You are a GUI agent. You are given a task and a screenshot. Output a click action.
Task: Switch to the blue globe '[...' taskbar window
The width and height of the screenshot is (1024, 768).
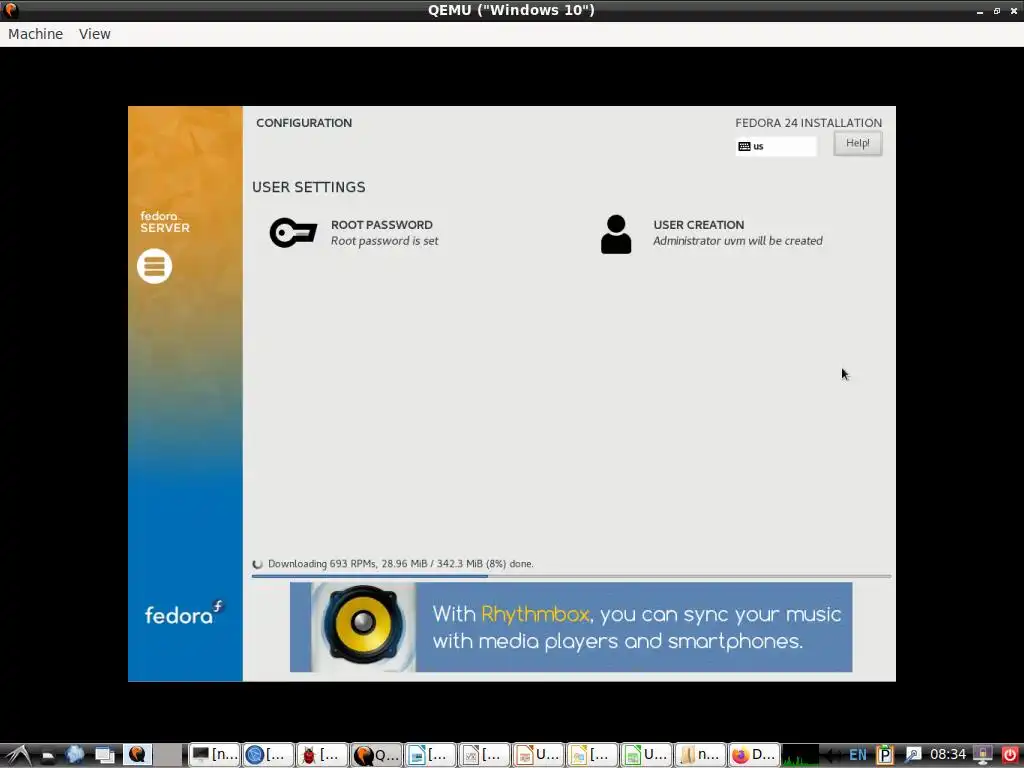tap(268, 755)
